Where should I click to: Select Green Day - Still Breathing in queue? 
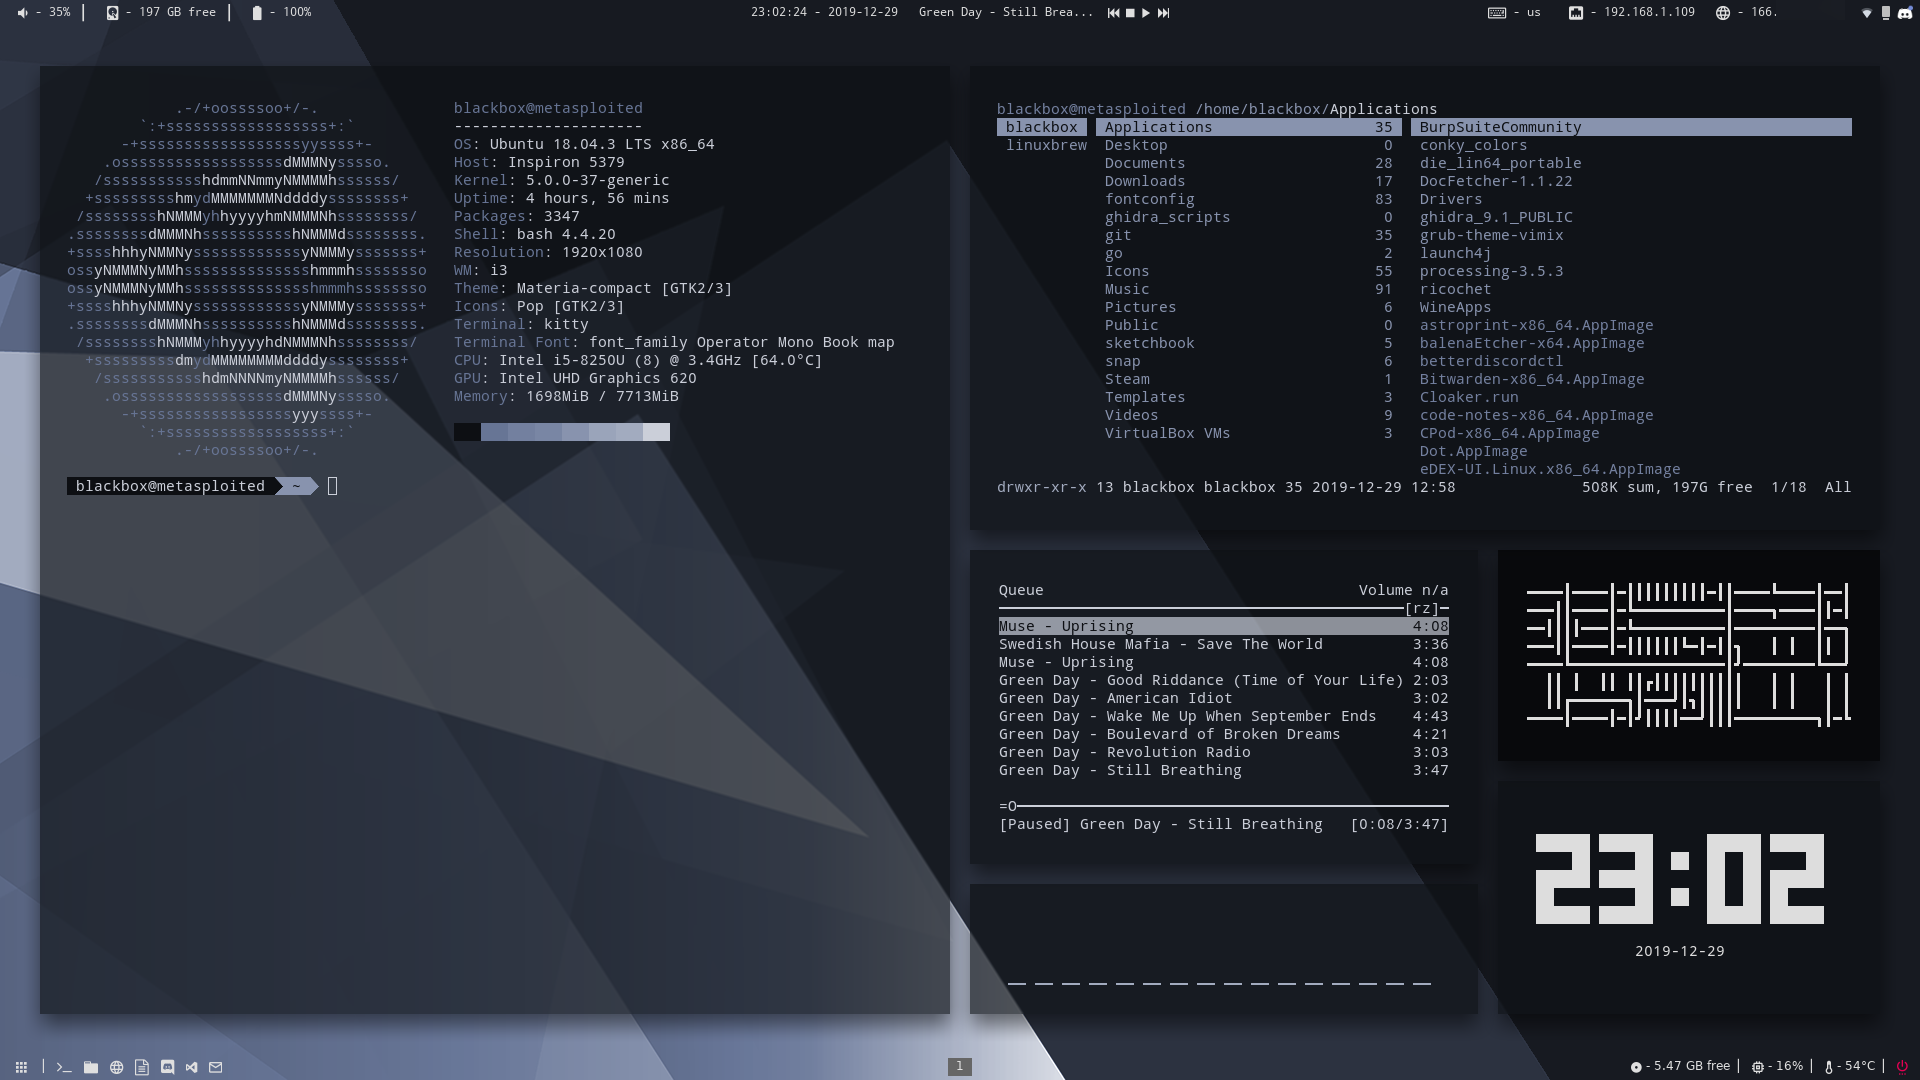pyautogui.click(x=1224, y=770)
